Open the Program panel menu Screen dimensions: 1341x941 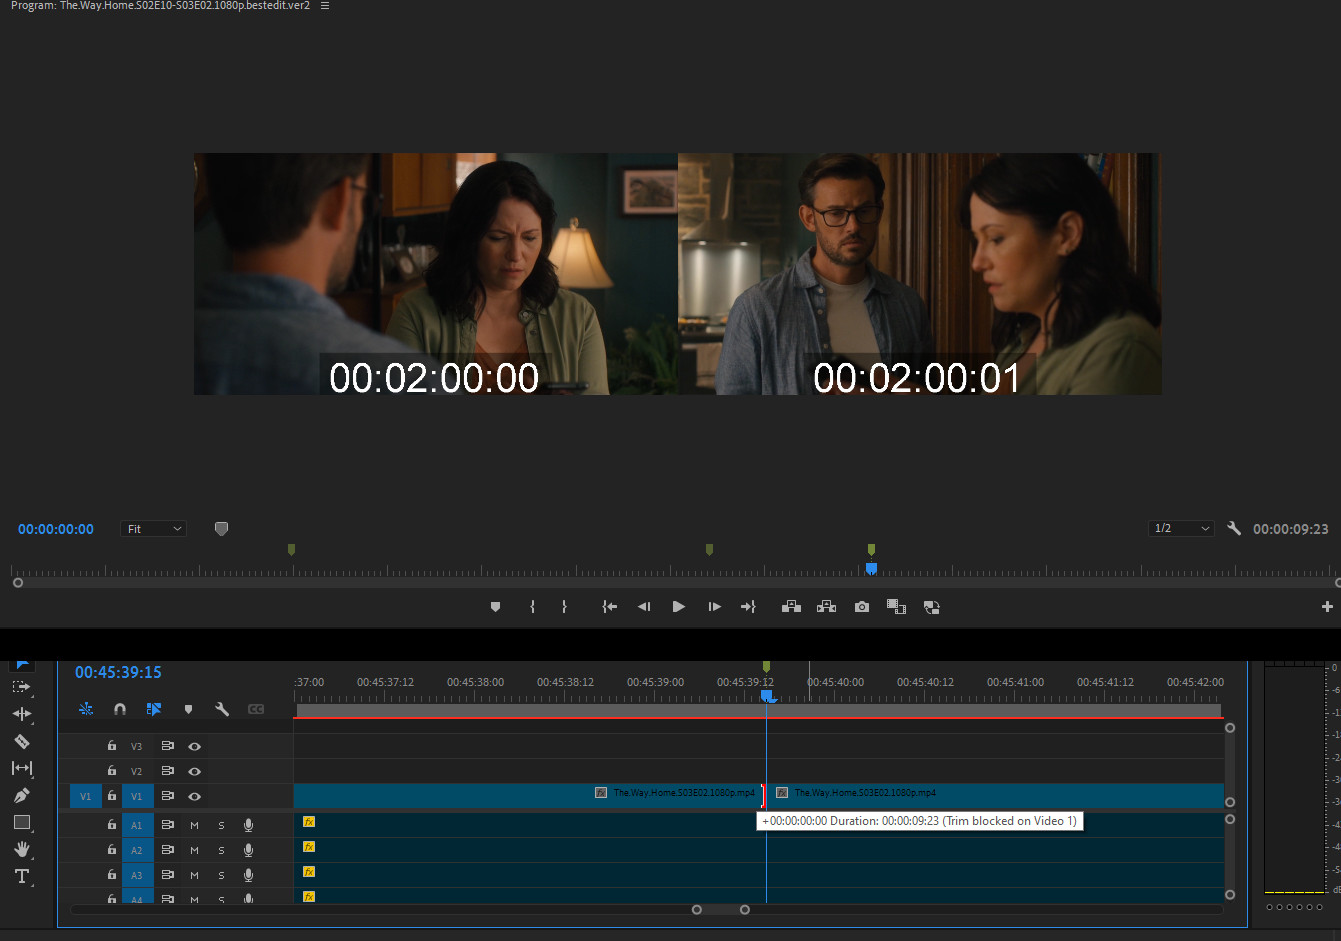[325, 6]
